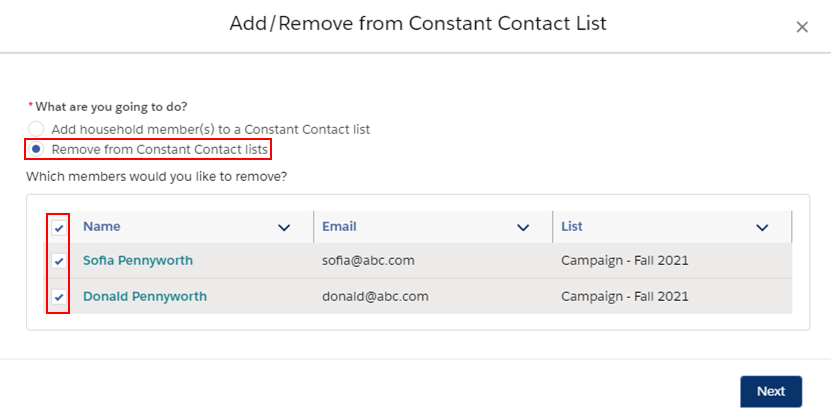The image size is (831, 417).
Task: Click Campaign - Fall 2021 in Sofia's row
Action: 625,260
